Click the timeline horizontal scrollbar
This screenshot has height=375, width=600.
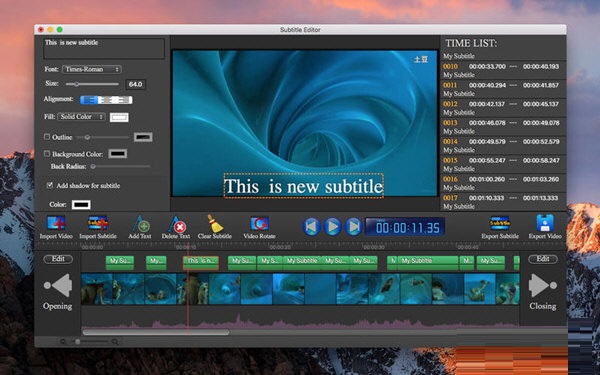pos(156,332)
